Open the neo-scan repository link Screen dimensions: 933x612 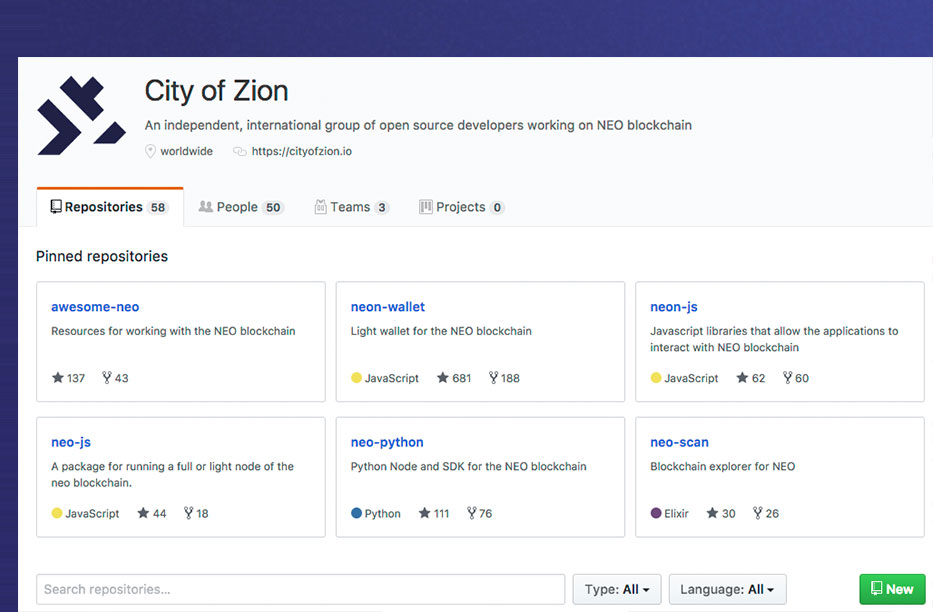click(x=680, y=442)
